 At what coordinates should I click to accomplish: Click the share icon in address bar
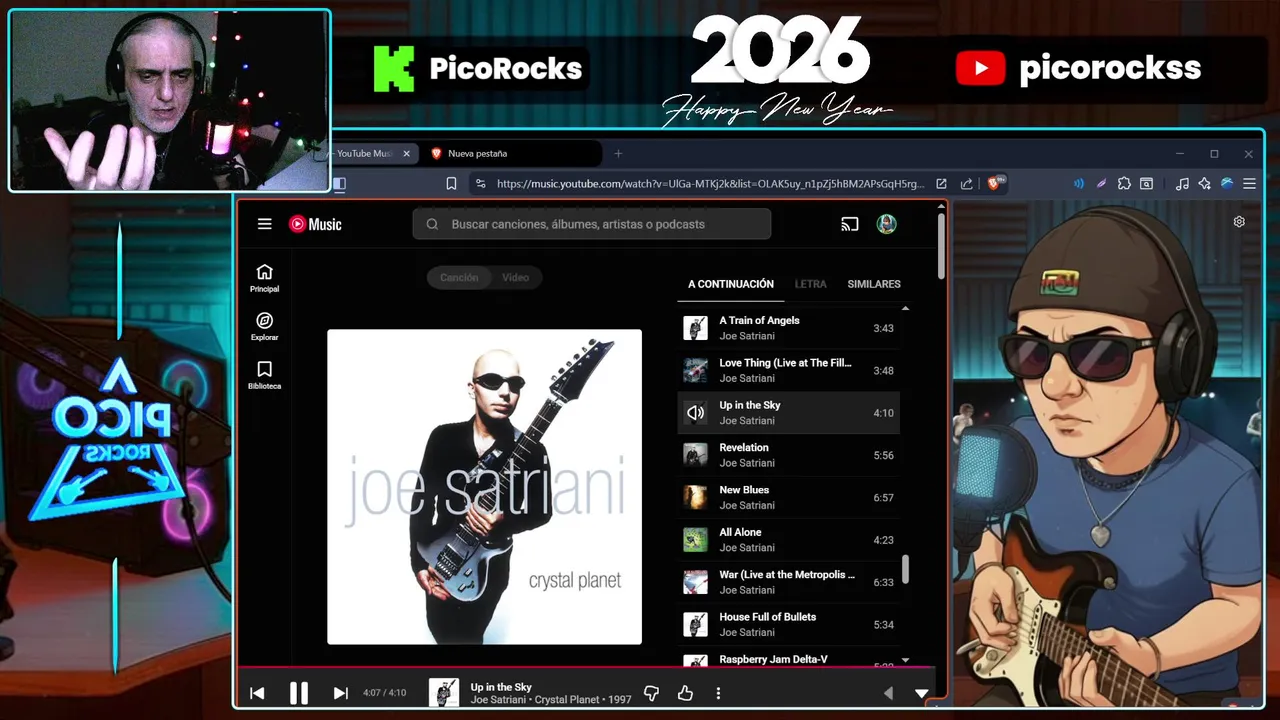click(966, 184)
